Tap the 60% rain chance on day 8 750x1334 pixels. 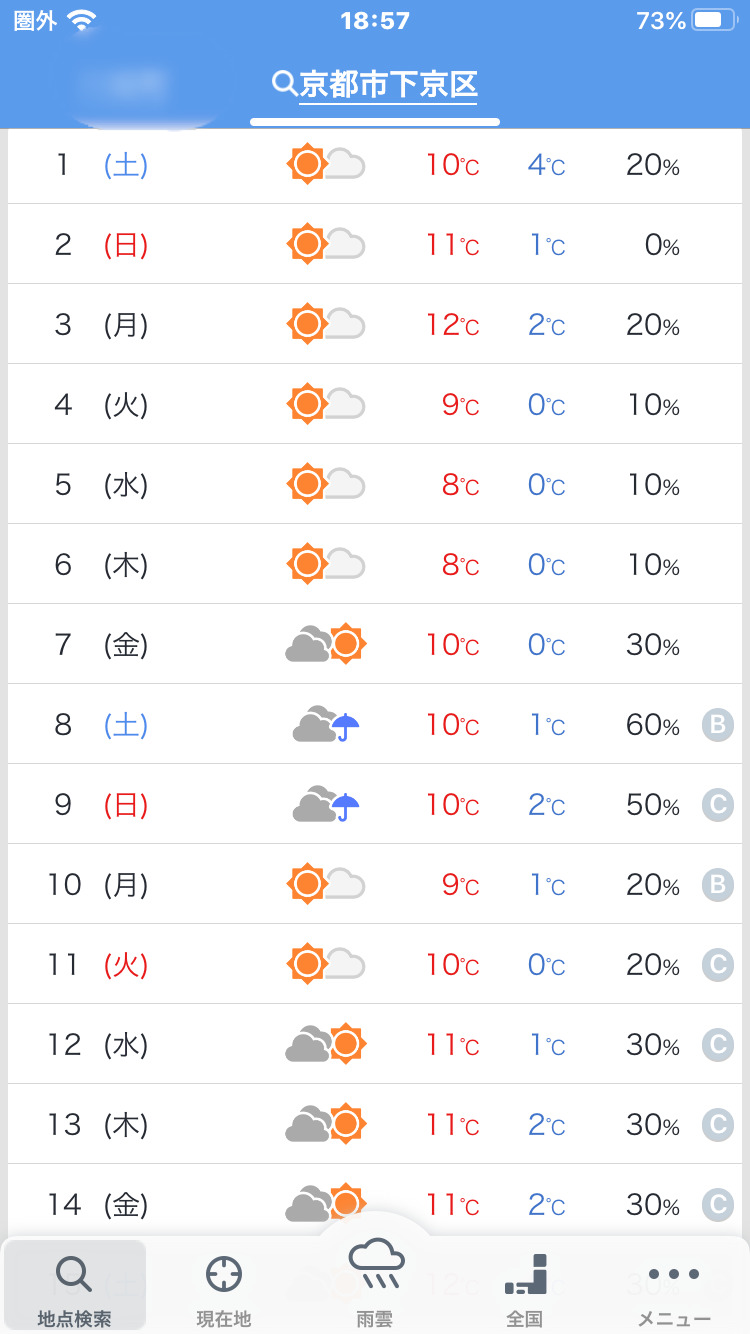(x=652, y=725)
